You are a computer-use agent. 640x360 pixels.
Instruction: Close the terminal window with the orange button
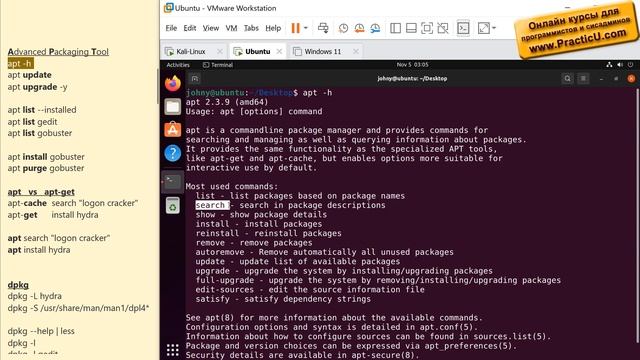[x=631, y=78]
